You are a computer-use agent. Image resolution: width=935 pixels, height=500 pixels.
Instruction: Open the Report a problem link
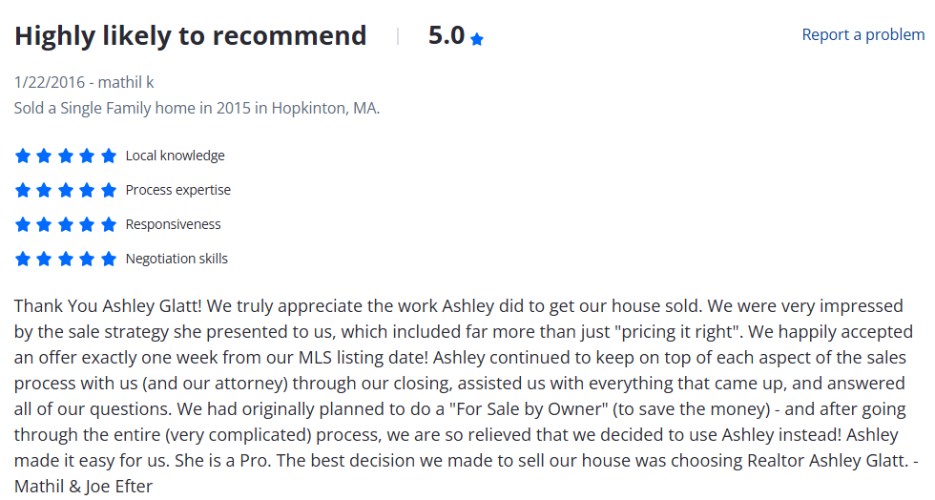863,35
